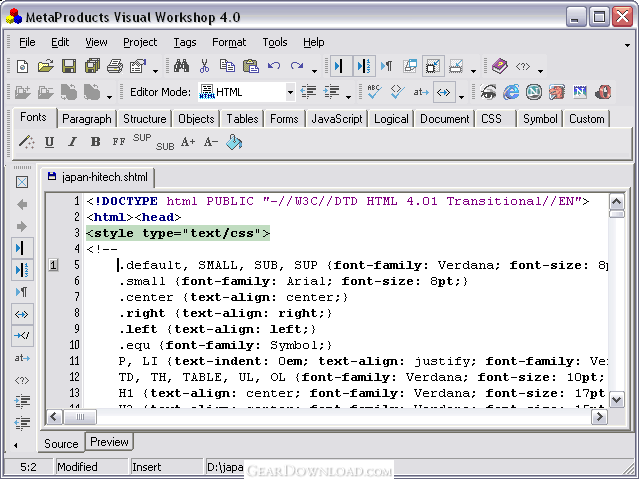Toggle paragraph marks in top toolbar

coord(386,66)
